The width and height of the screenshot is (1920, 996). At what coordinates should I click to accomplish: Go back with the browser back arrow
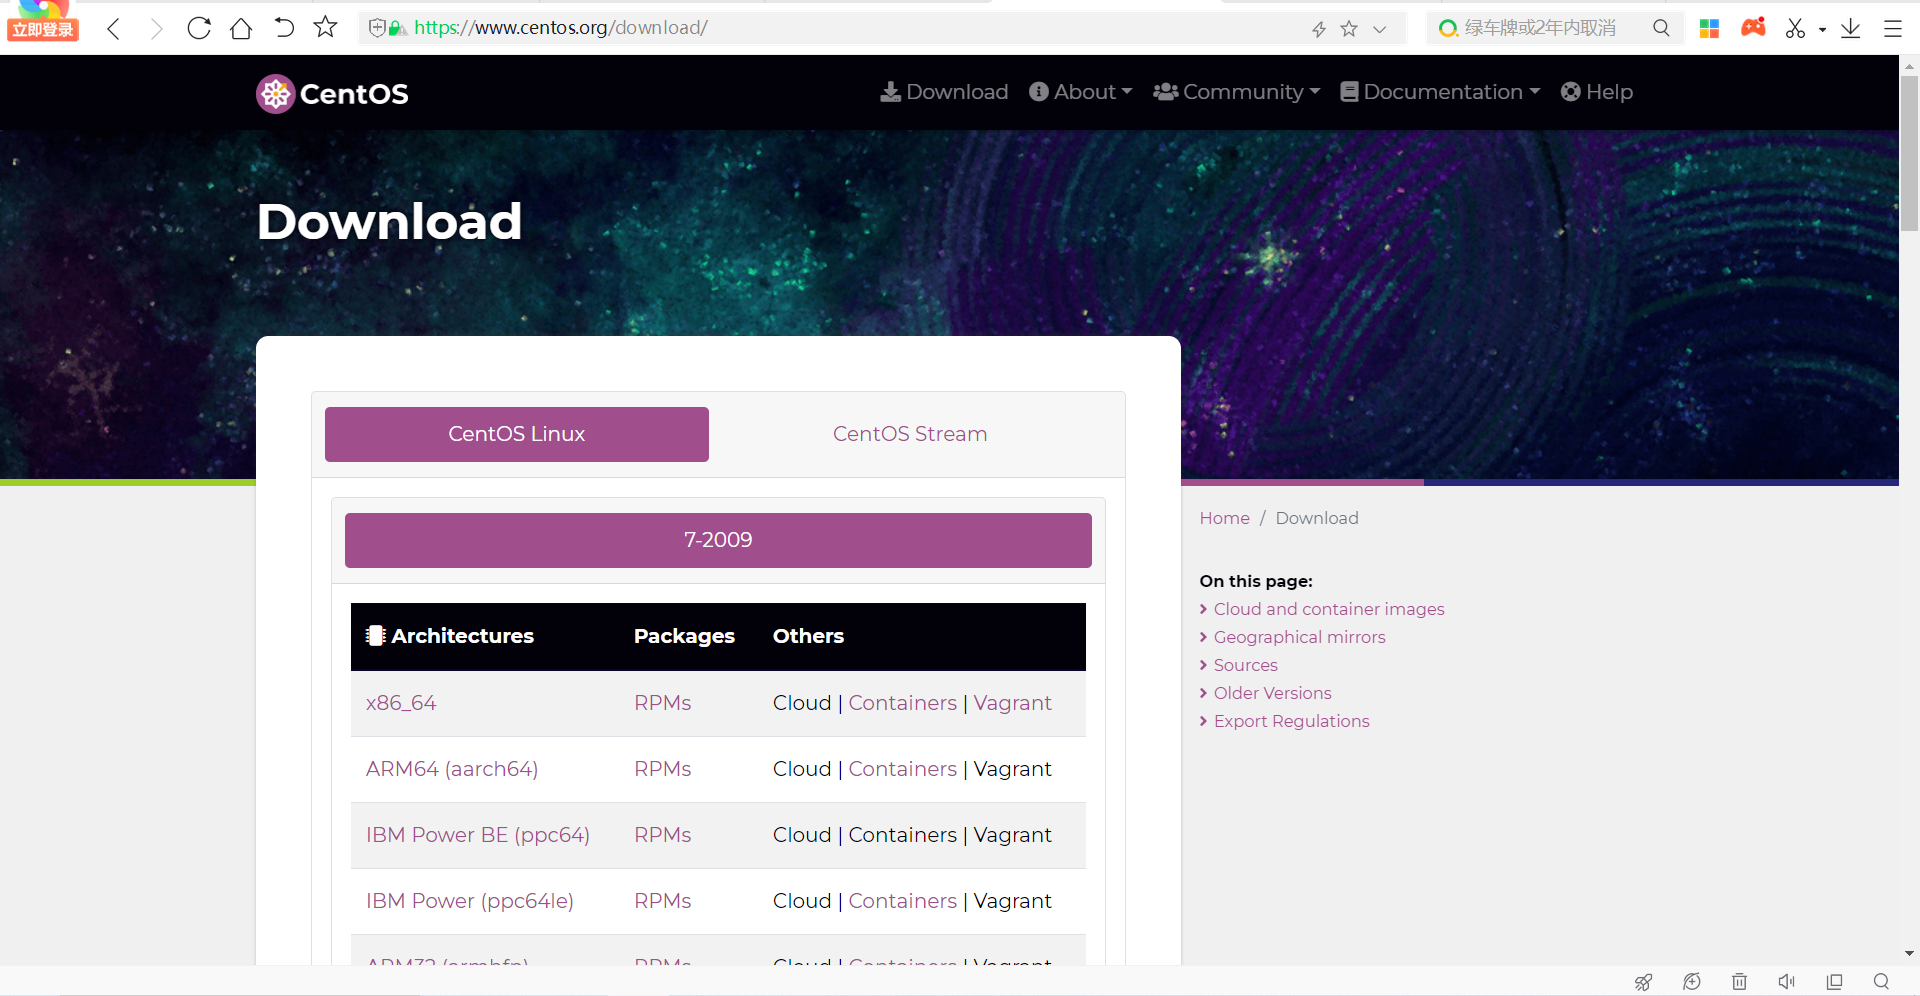coord(114,28)
